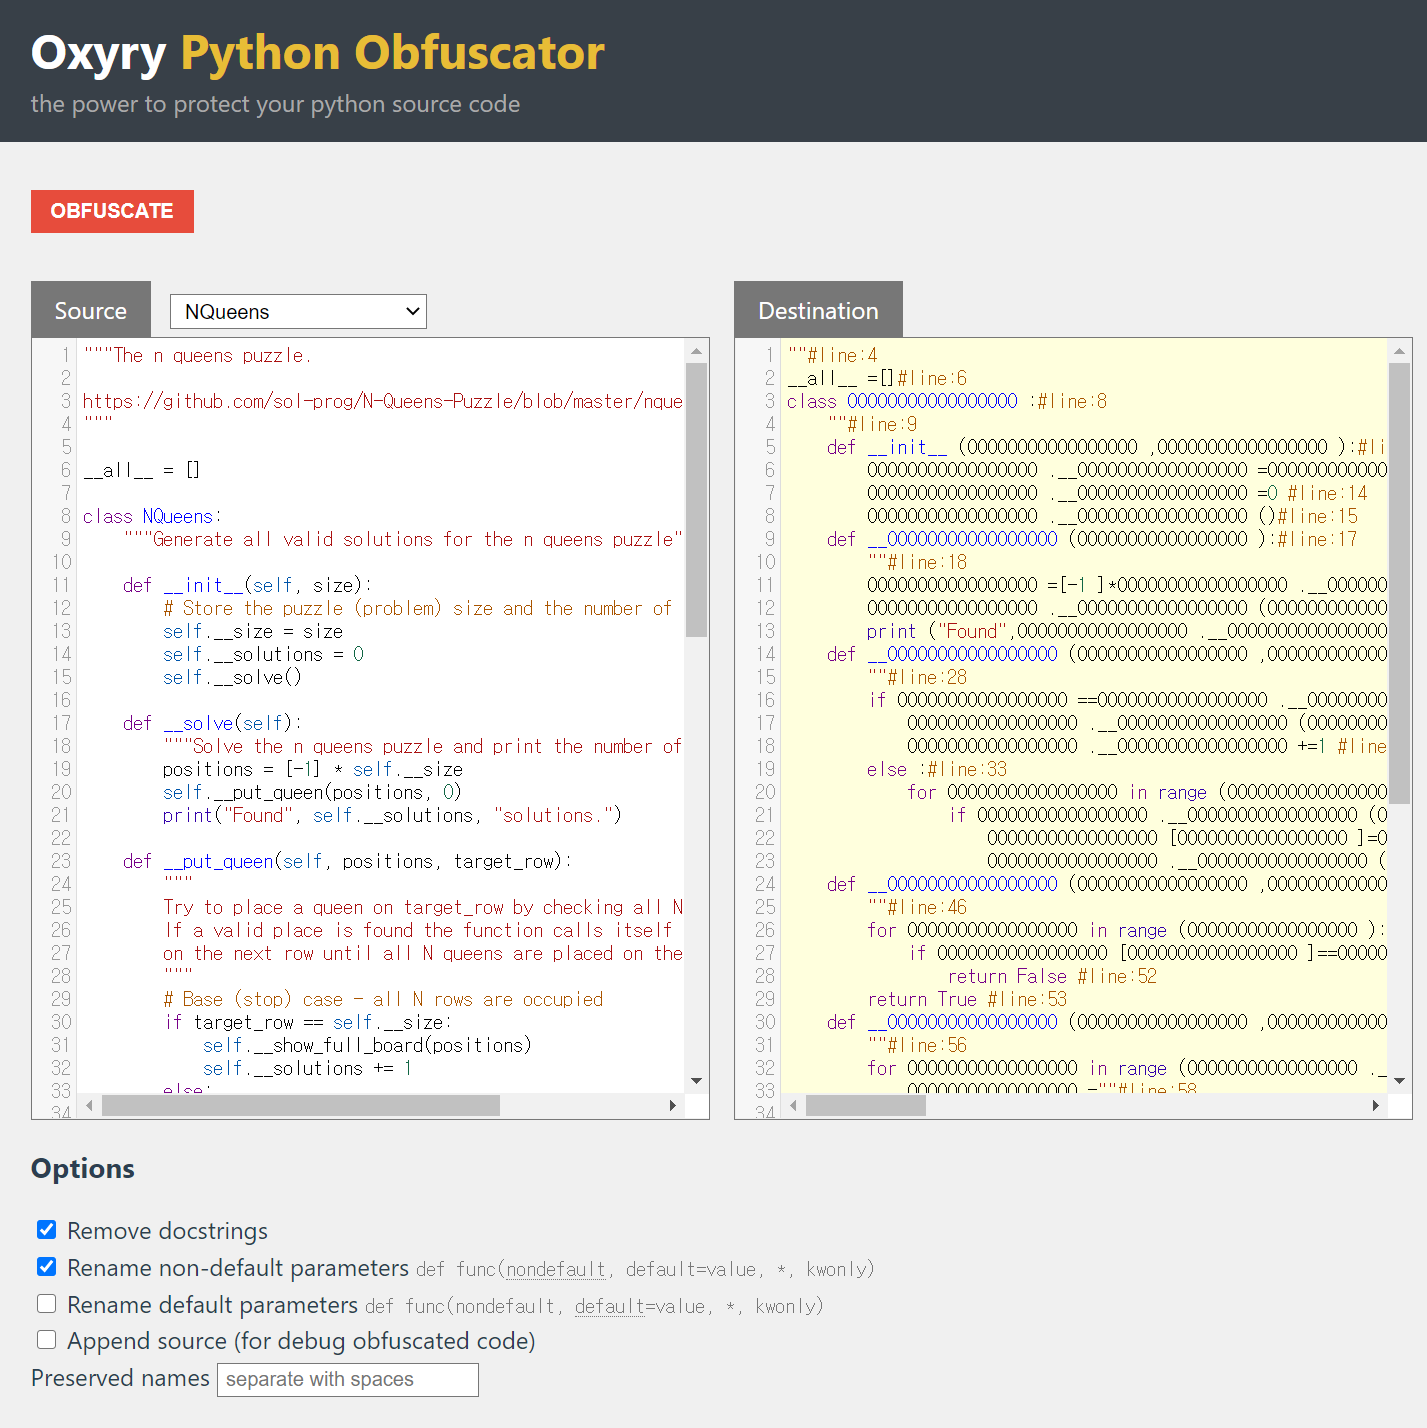Image resolution: width=1427 pixels, height=1428 pixels.
Task: Click 'return True #line:53' in Destination
Action: click(967, 999)
